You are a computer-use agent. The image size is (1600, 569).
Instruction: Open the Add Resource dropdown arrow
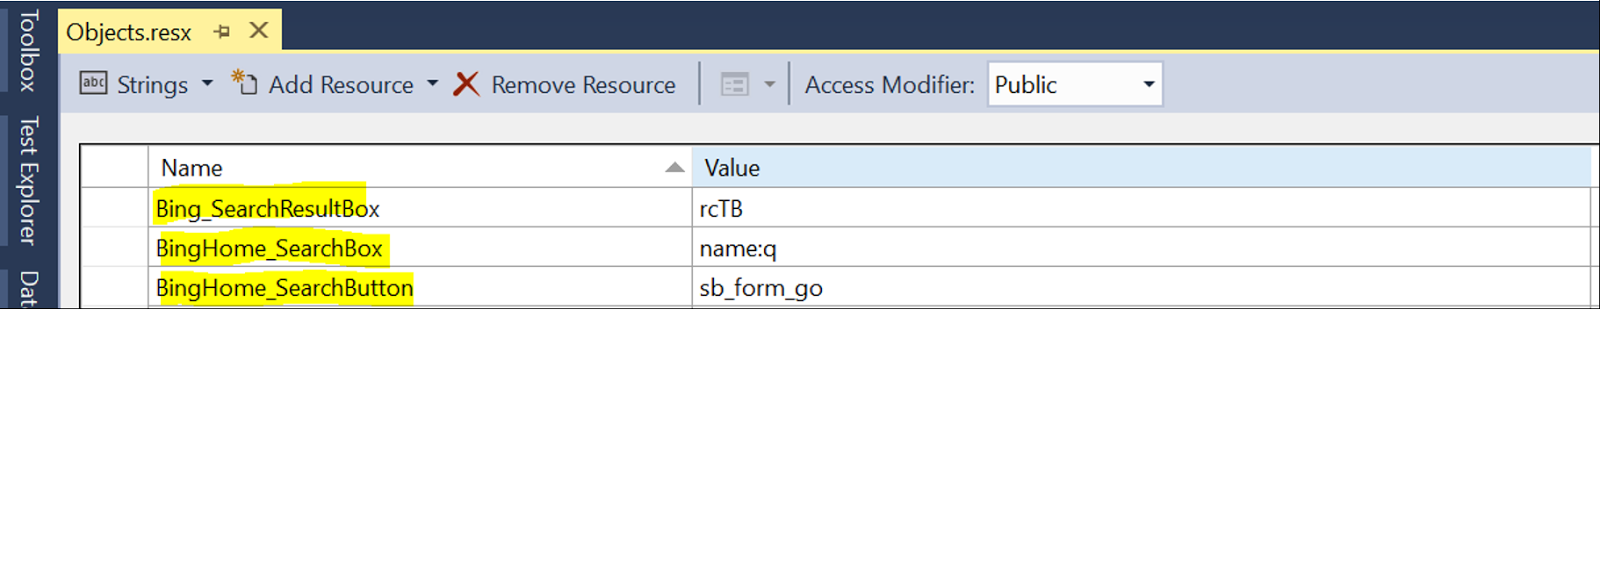click(x=433, y=84)
